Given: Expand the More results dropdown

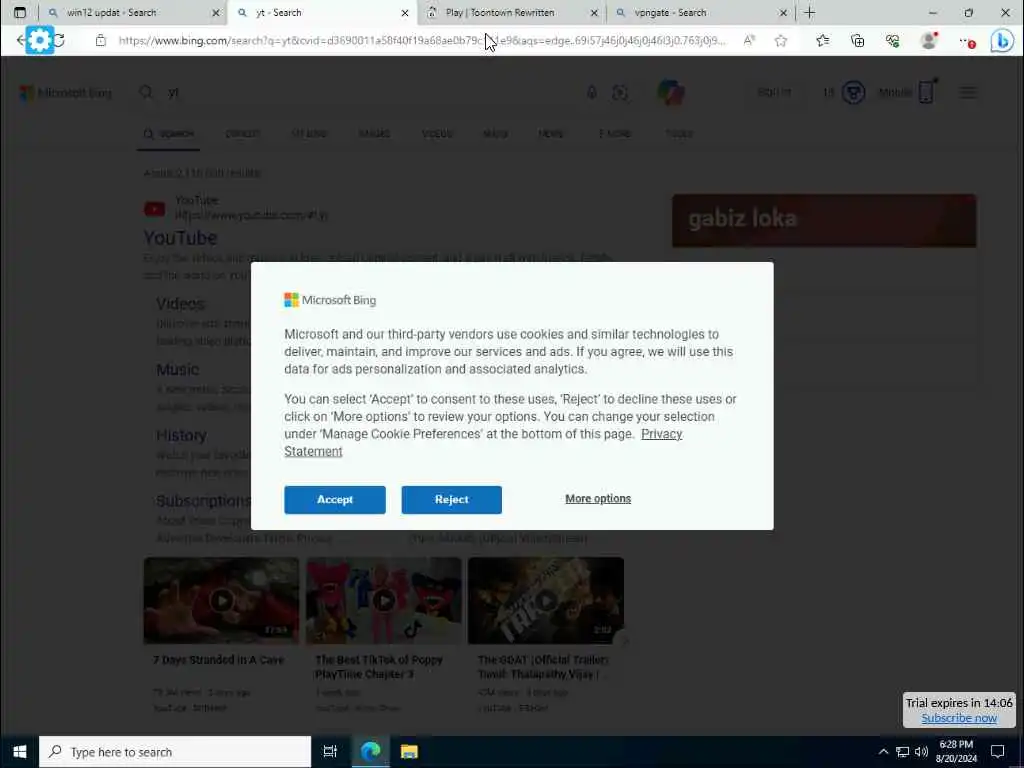Looking at the screenshot, I should coord(614,134).
